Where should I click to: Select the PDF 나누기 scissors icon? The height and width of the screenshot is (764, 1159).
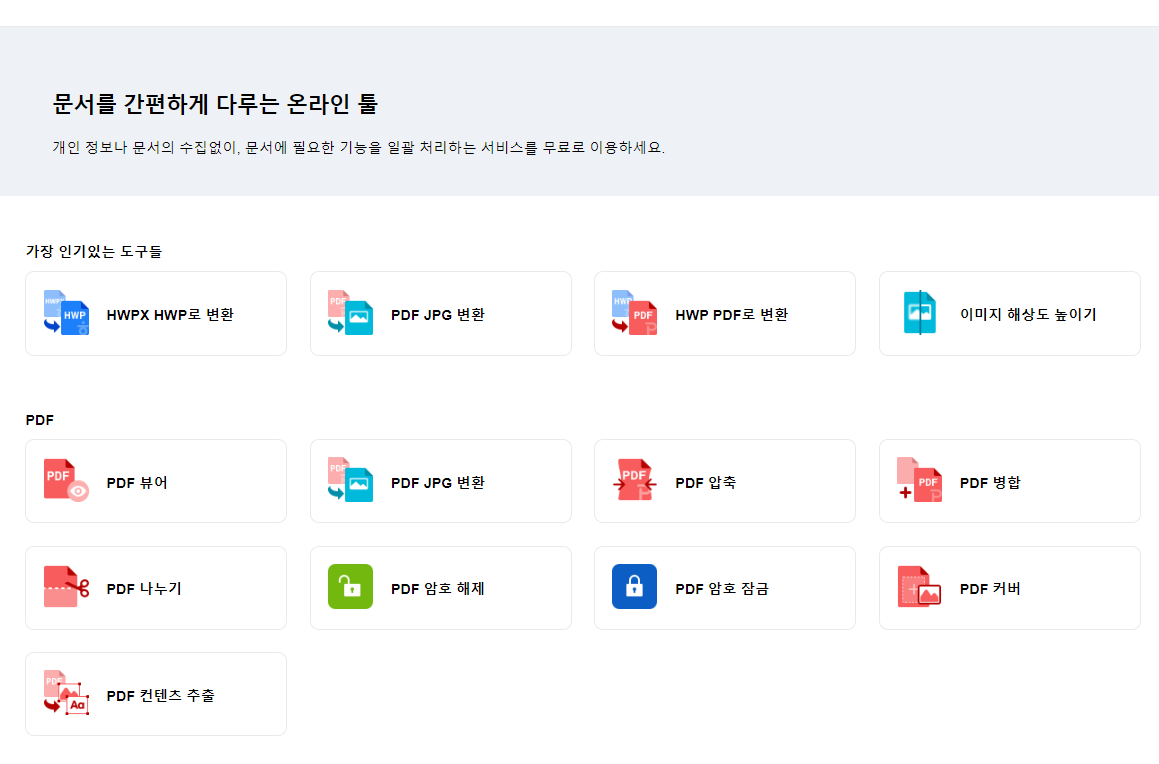pos(64,587)
